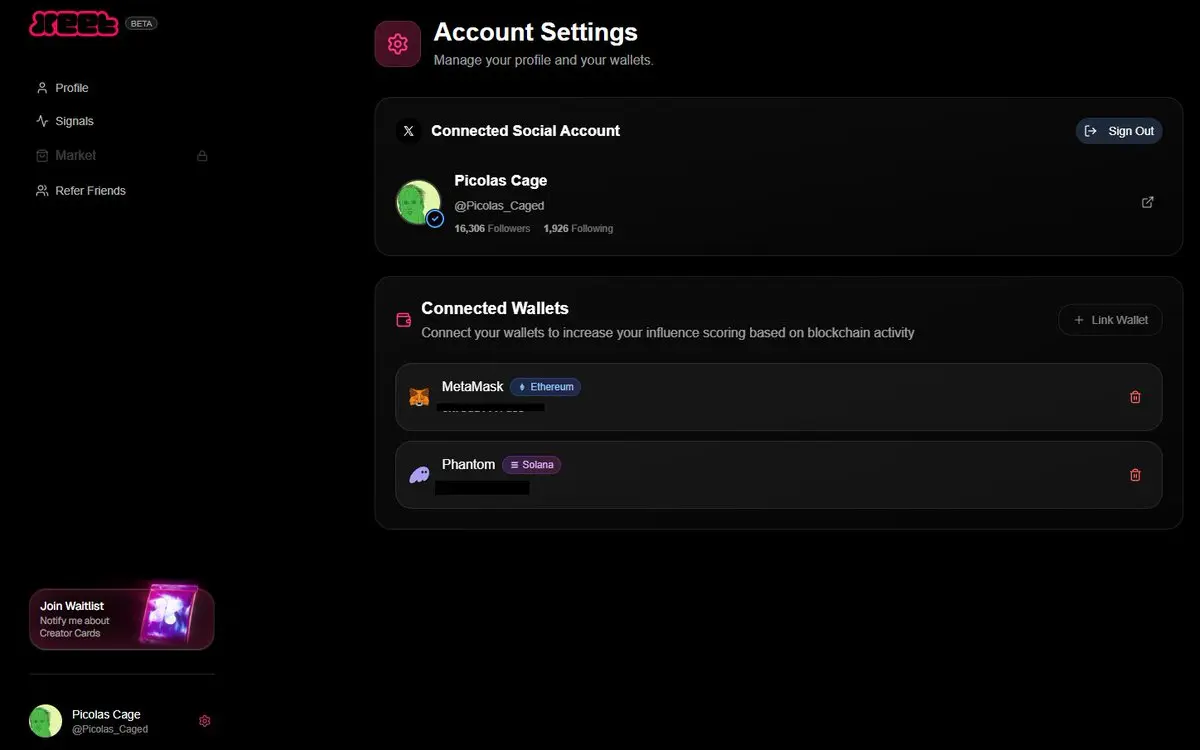Click the MetaMask fox icon
The width and height of the screenshot is (1200, 750).
pos(420,397)
